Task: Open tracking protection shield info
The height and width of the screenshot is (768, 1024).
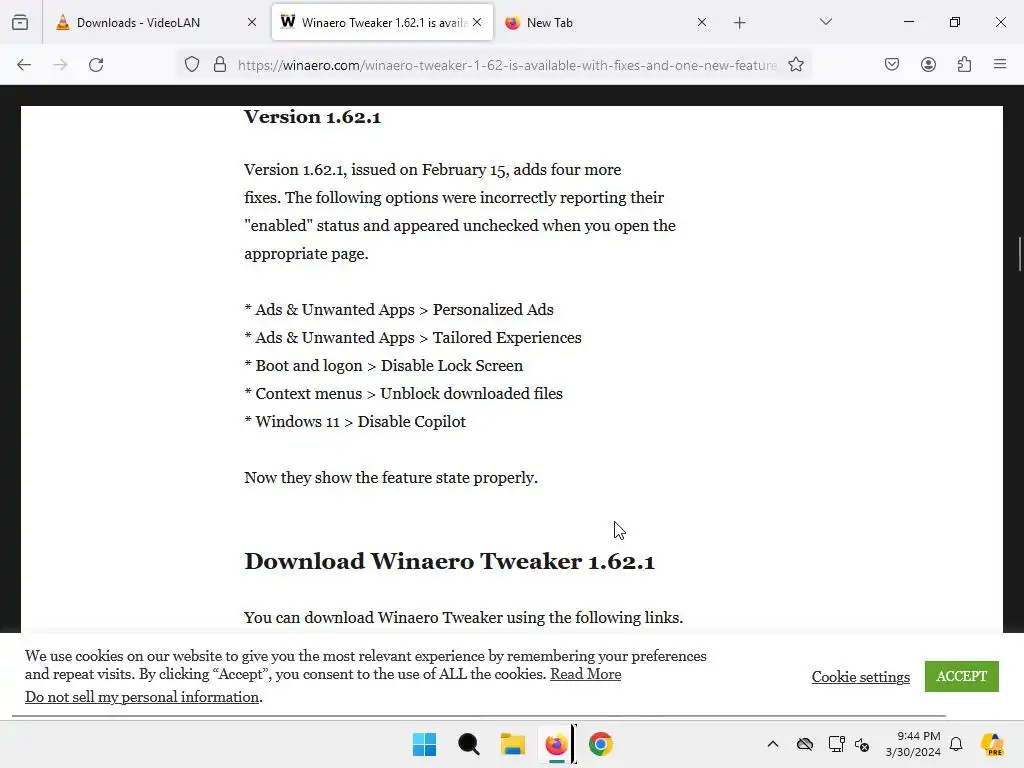Action: point(192,65)
